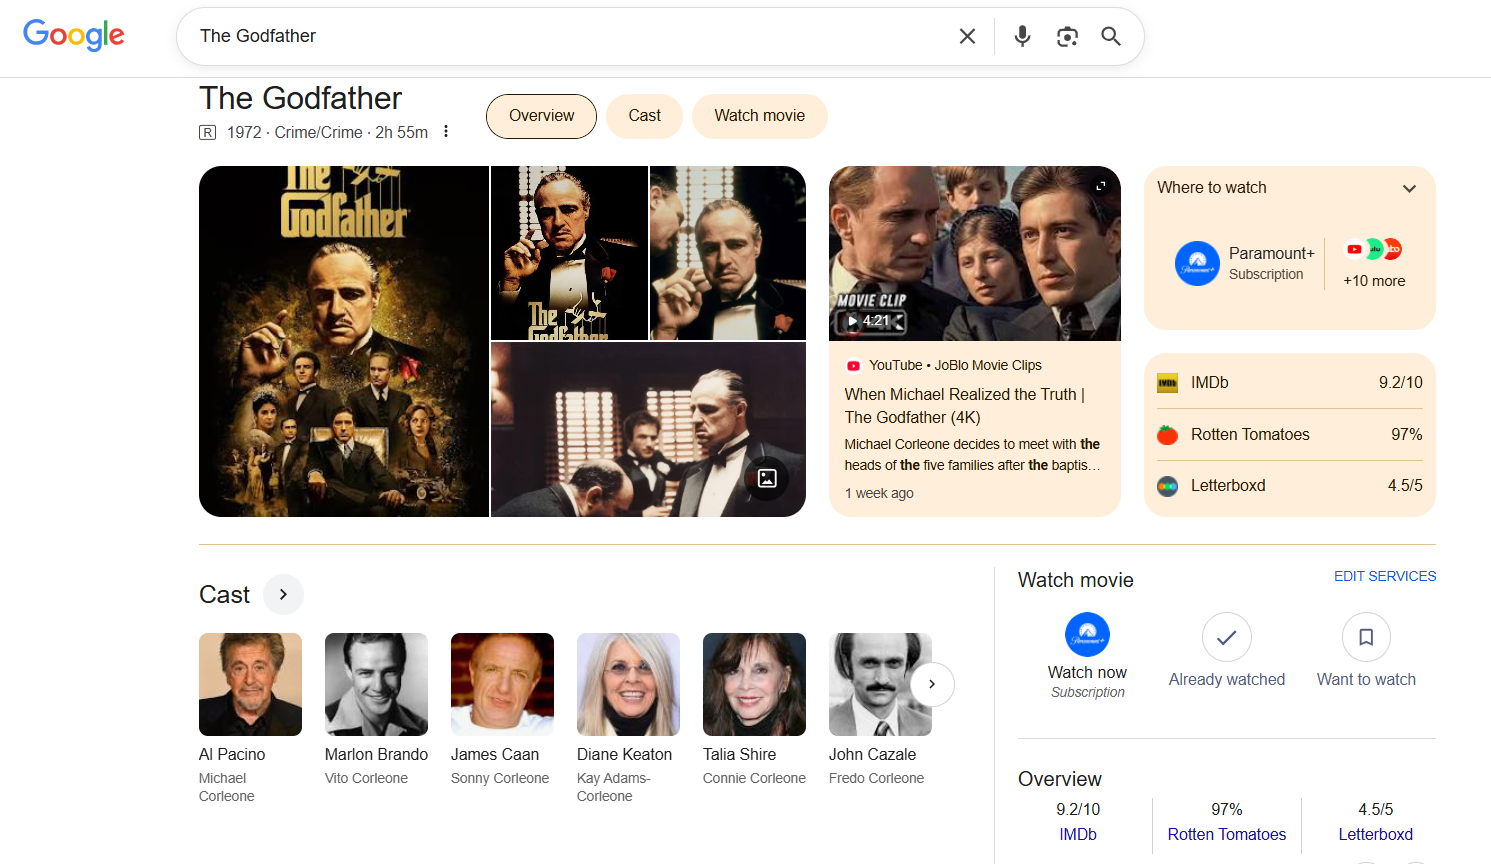Select John Cazale's cast photo

tap(880, 684)
